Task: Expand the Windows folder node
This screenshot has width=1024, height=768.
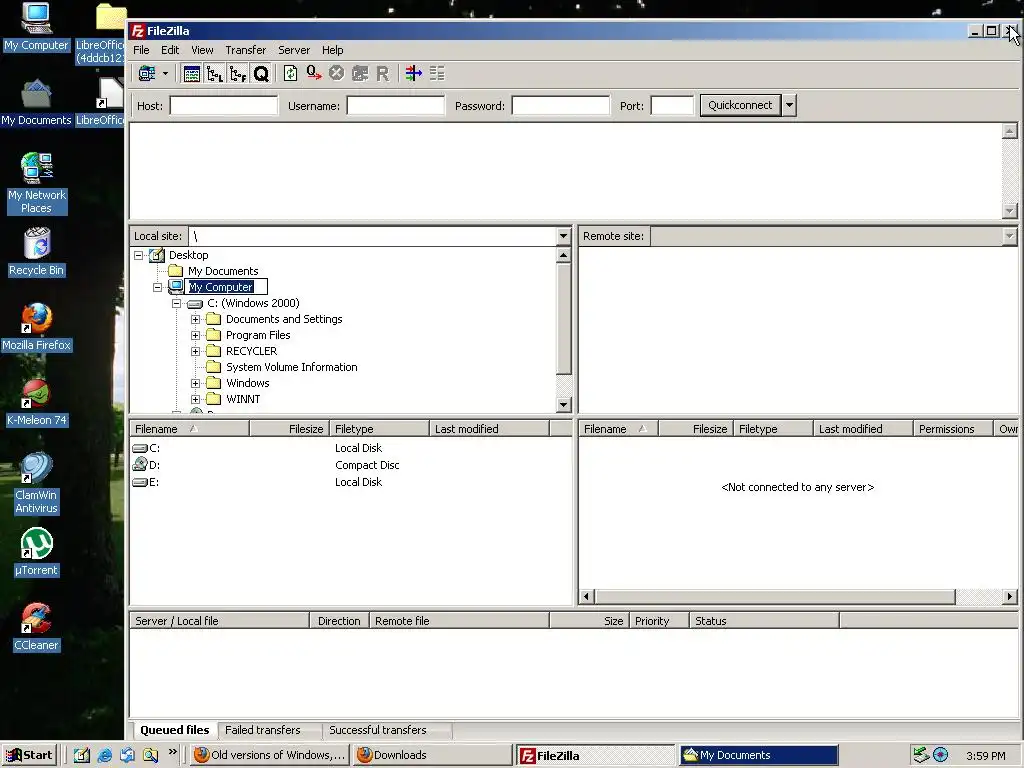Action: (x=195, y=383)
